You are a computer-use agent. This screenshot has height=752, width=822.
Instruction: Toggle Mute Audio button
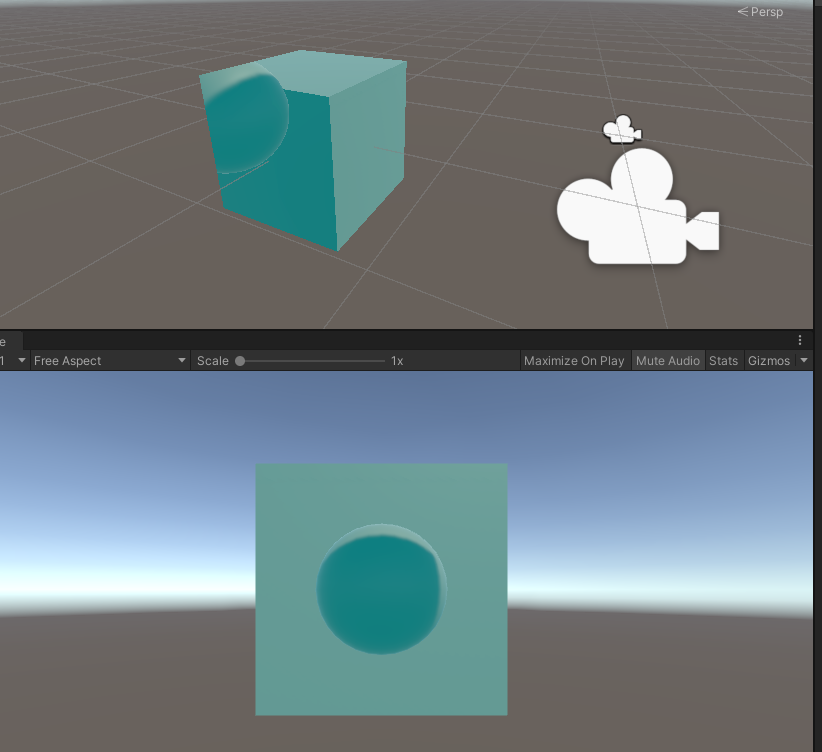click(668, 361)
